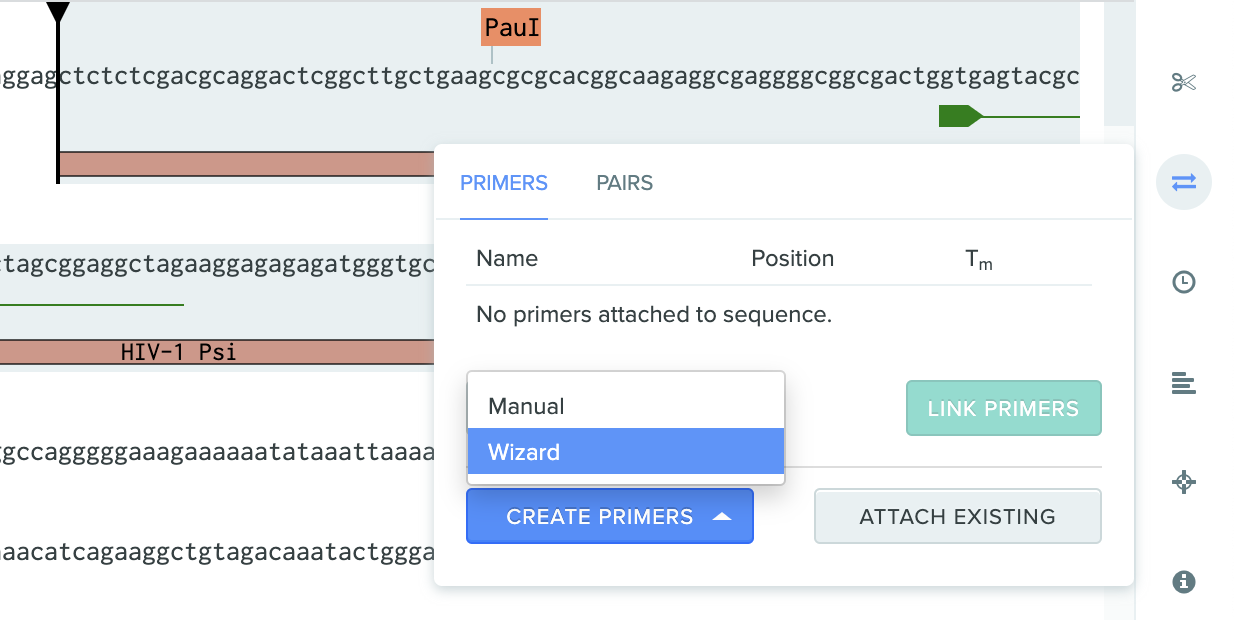The width and height of the screenshot is (1234, 620).
Task: Open the scissors digest tool
Action: [x=1184, y=82]
